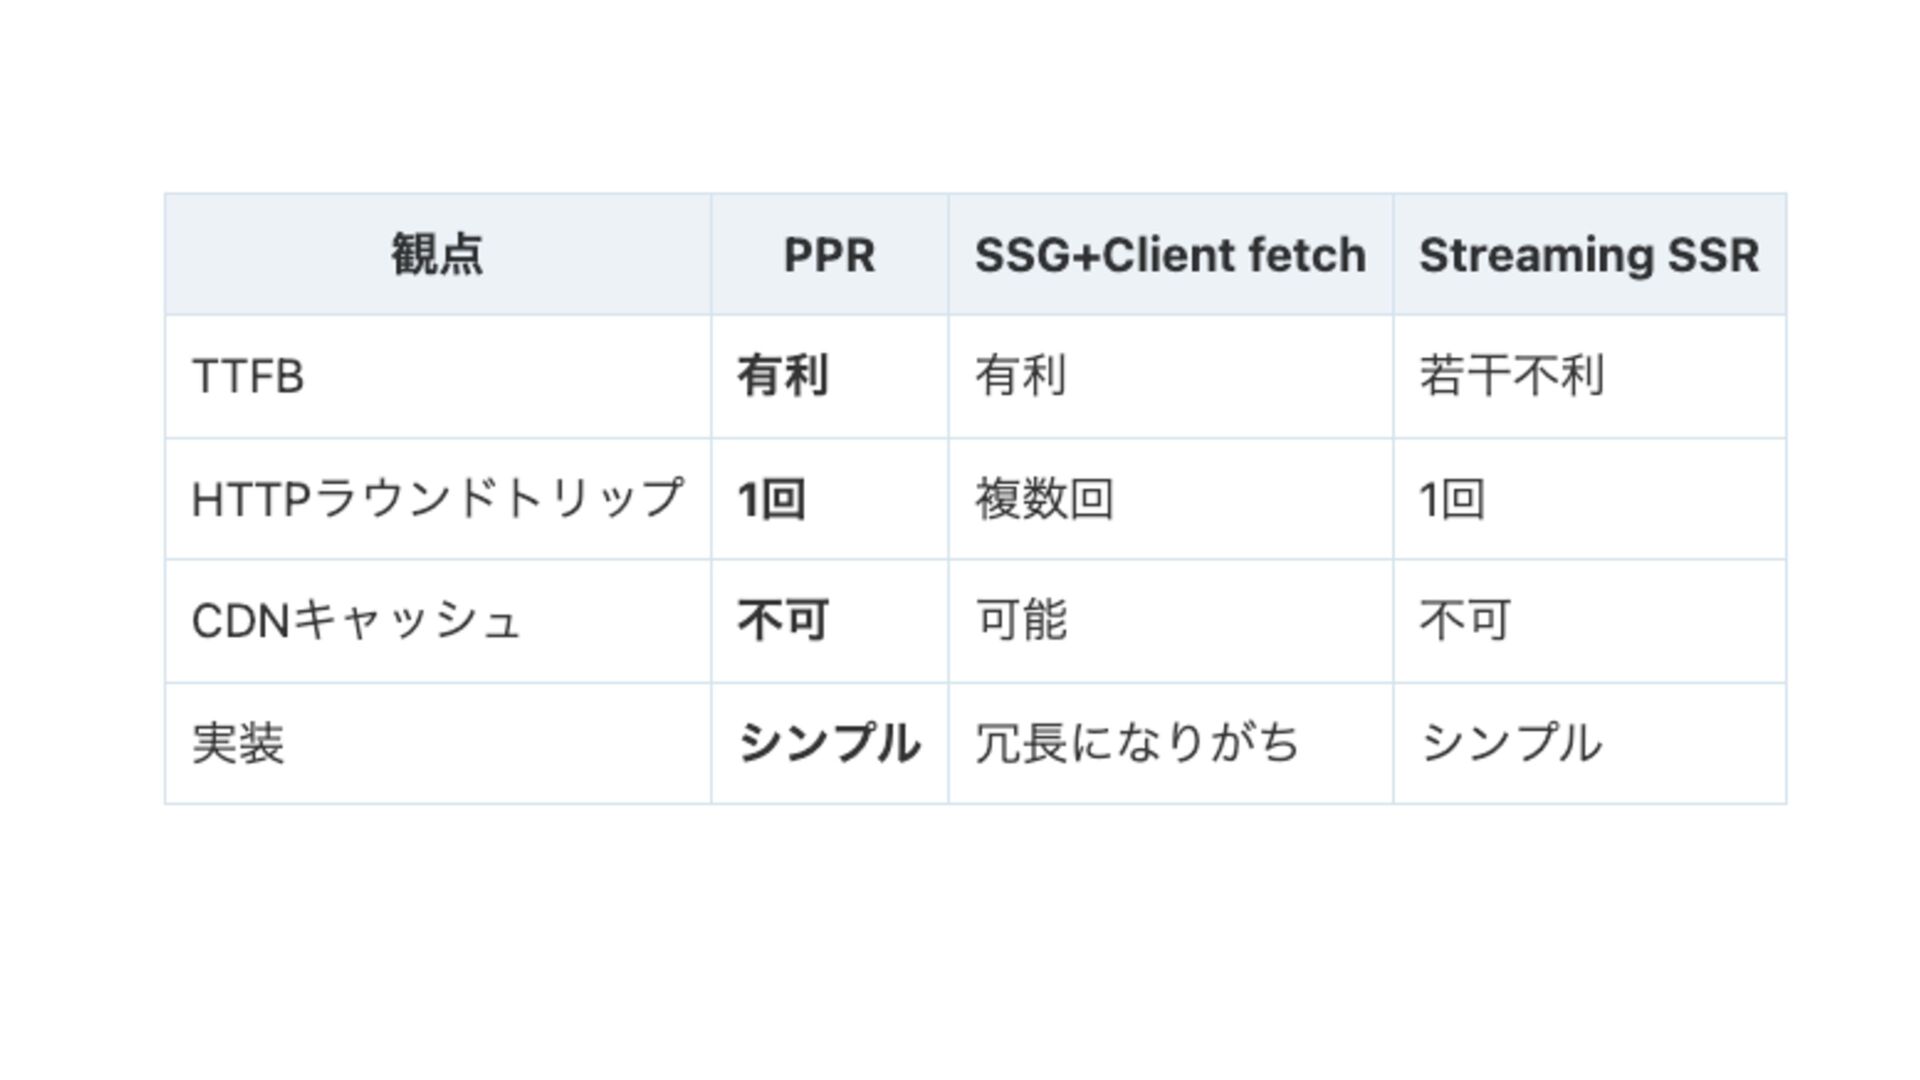Click the HTTPラウンドトリップ row label
This screenshot has width=1920, height=1080.
tap(437, 499)
